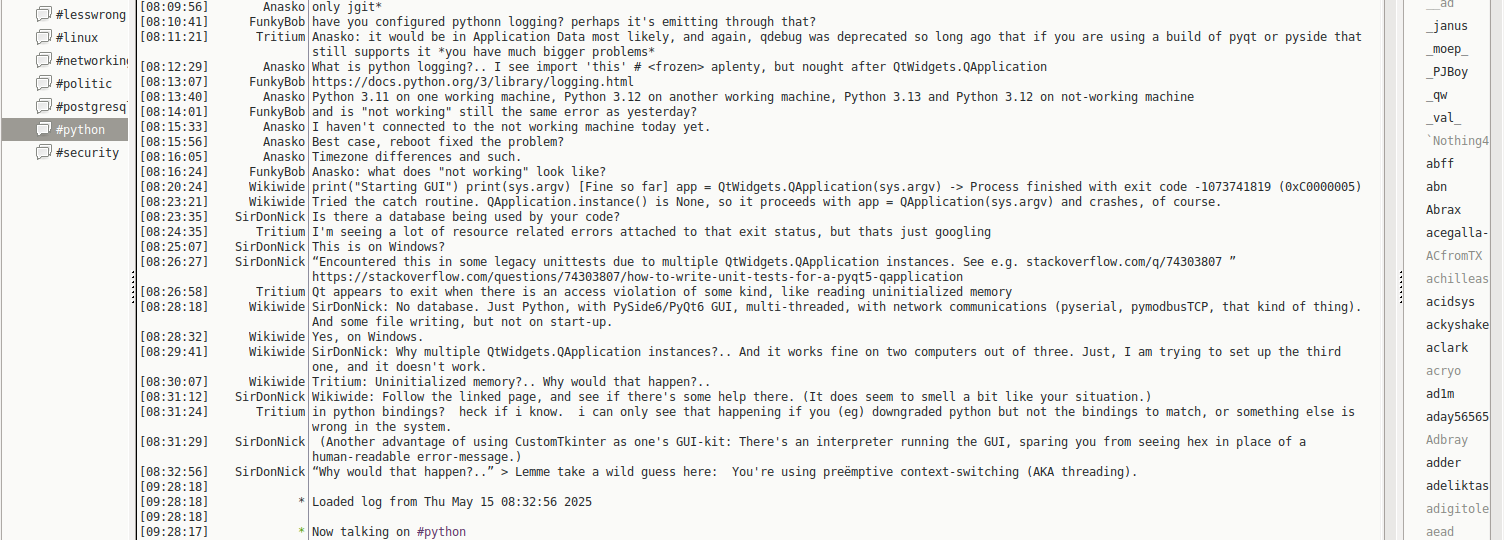The height and width of the screenshot is (540, 1504).
Task: Click the #lesswrong channel icon
Action: pos(43,15)
